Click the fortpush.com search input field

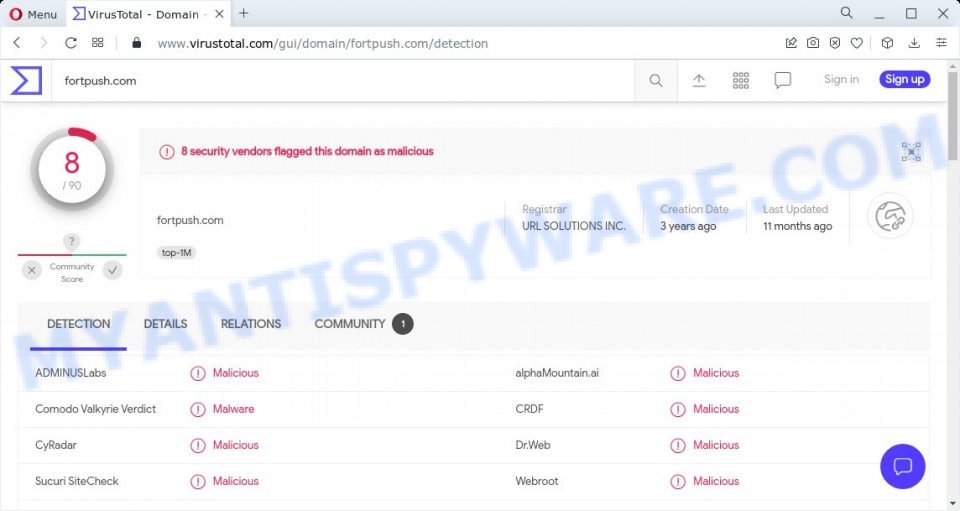pos(343,81)
